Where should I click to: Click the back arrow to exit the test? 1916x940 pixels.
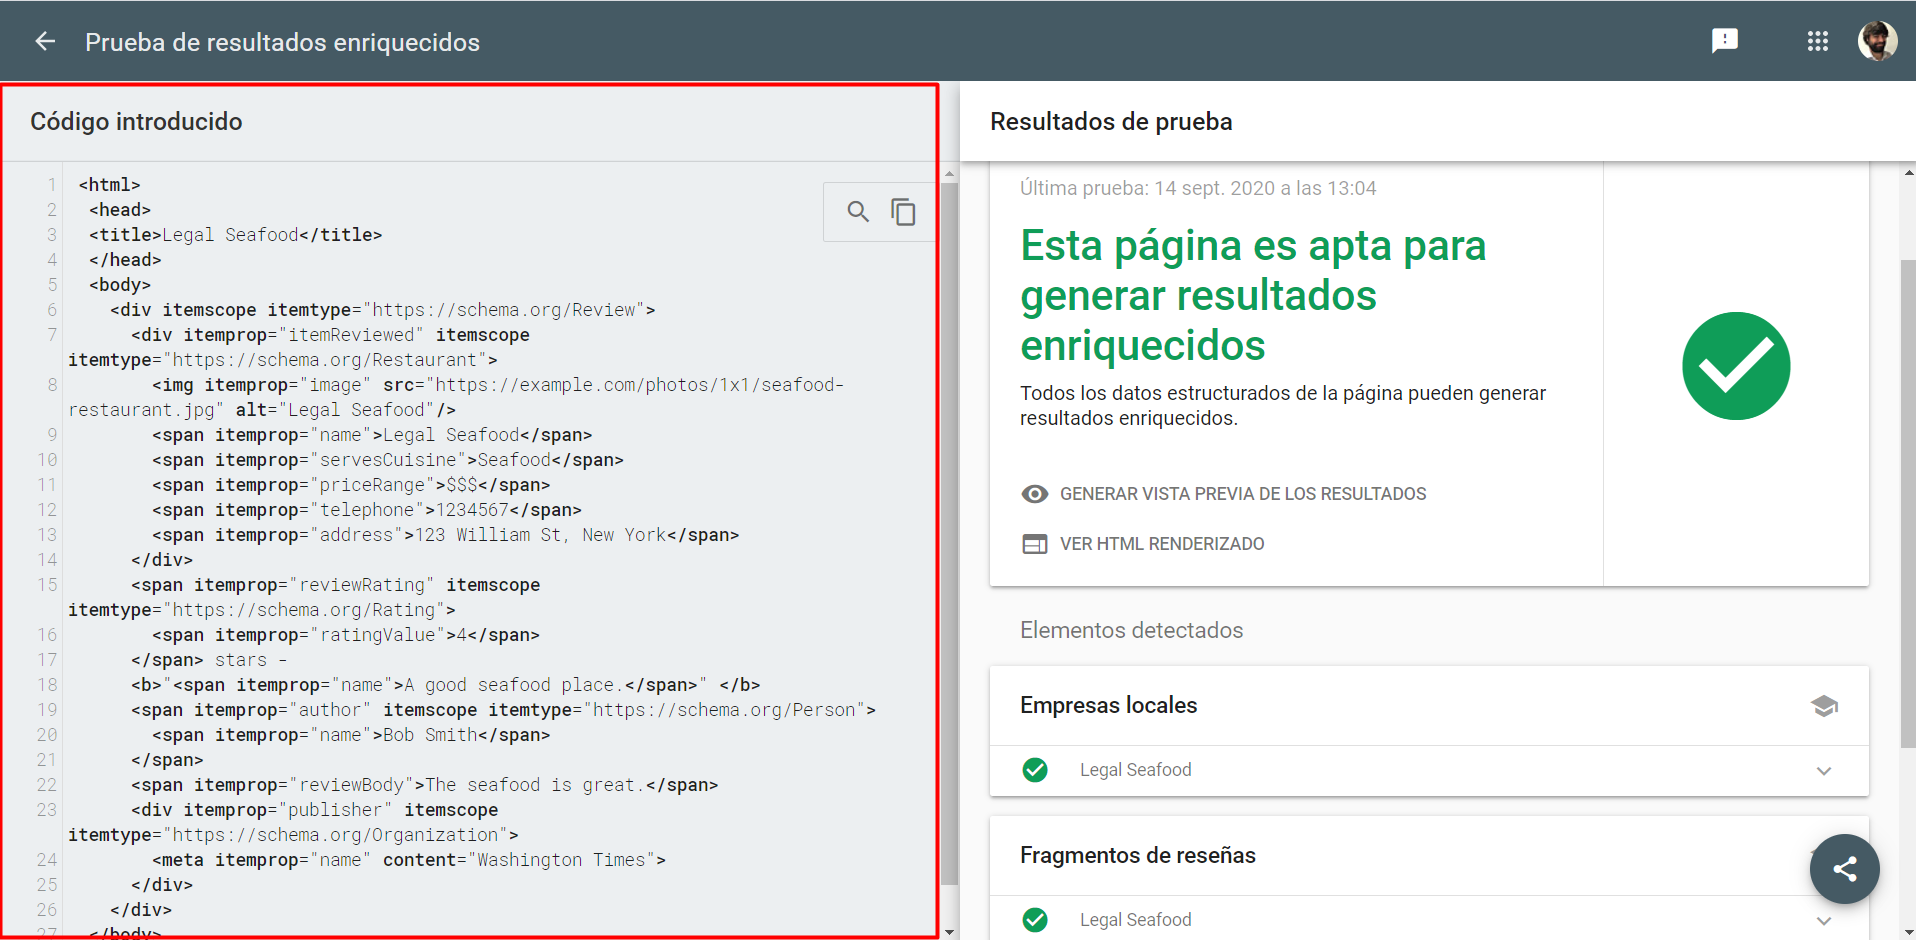[x=43, y=41]
